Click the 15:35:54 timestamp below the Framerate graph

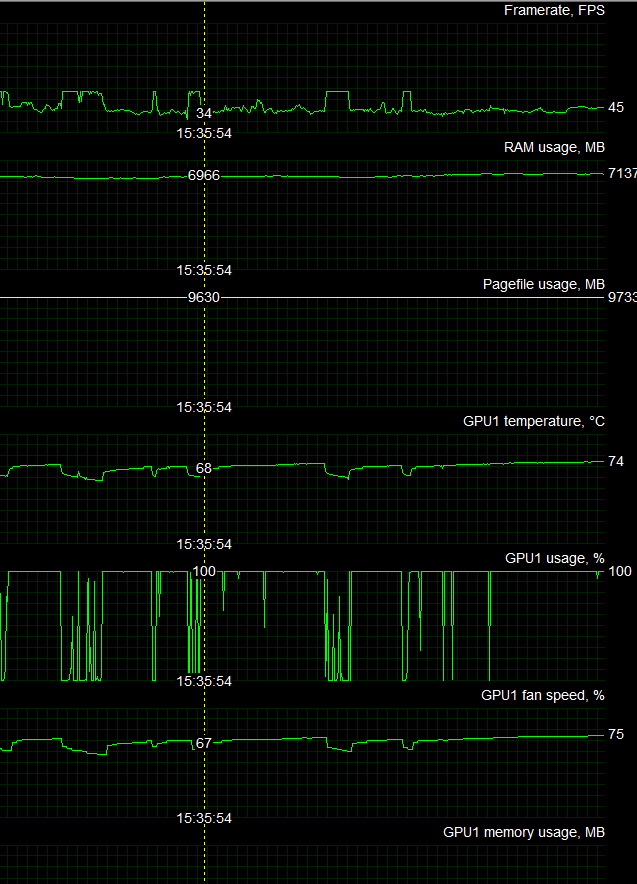[204, 133]
